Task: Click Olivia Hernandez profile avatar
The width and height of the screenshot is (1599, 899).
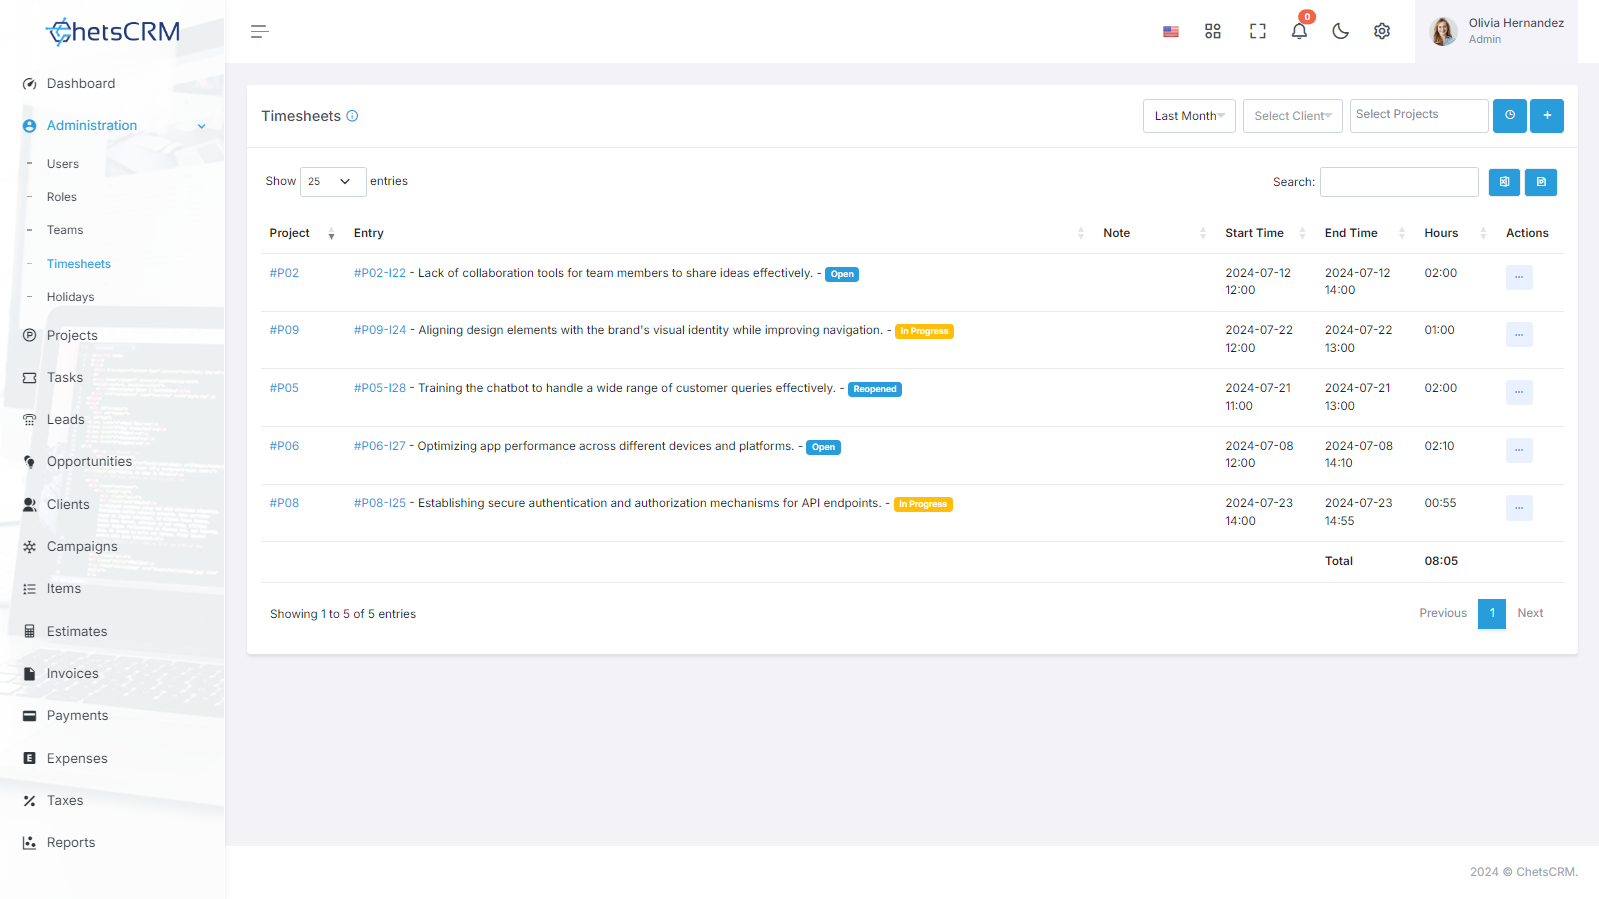Action: pos(1443,32)
